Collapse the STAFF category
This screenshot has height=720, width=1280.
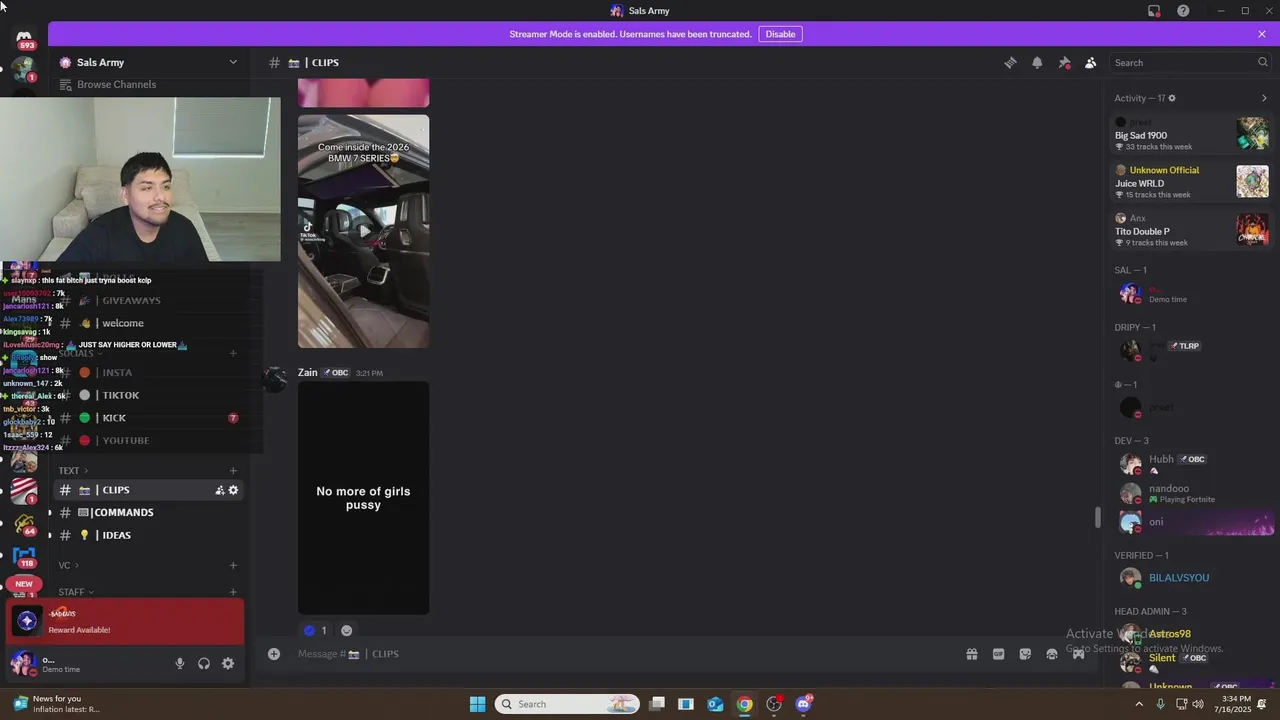click(x=76, y=592)
